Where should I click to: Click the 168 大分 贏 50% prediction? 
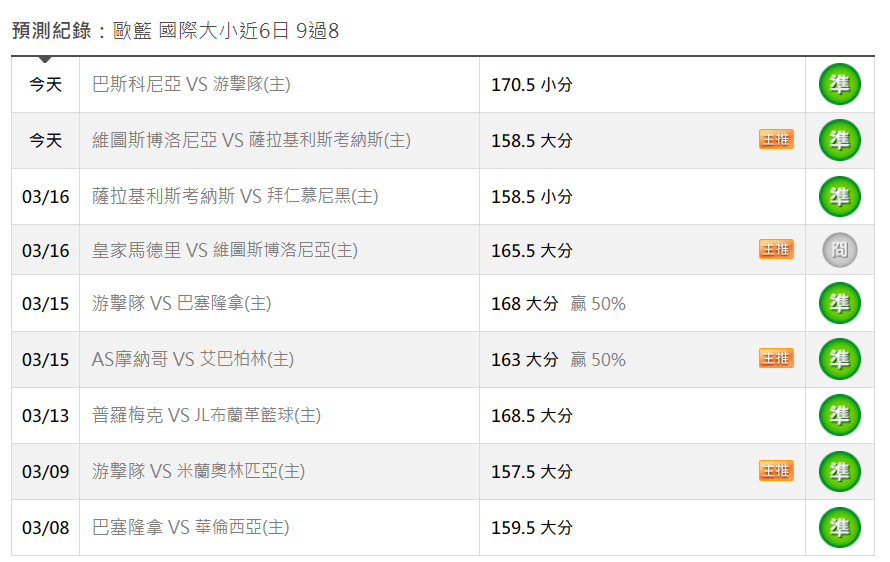click(x=559, y=304)
